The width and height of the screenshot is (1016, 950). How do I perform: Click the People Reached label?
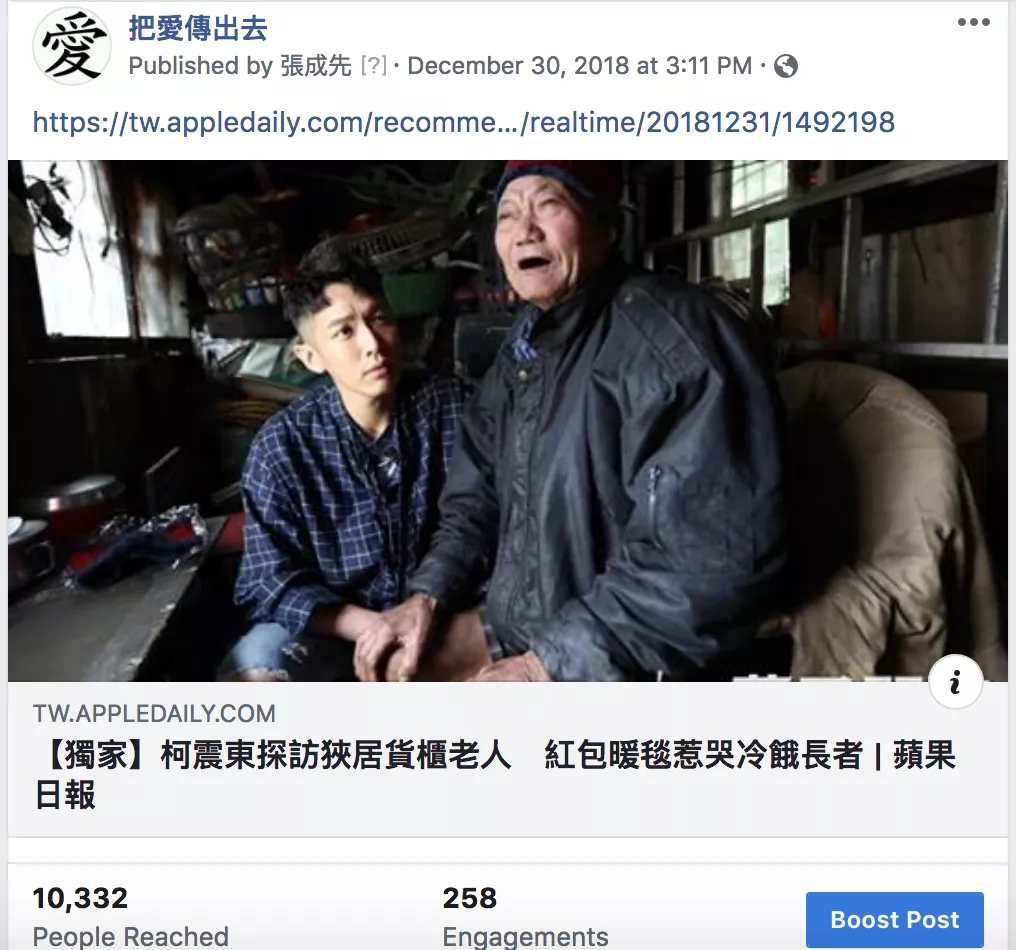pyautogui.click(x=130, y=936)
